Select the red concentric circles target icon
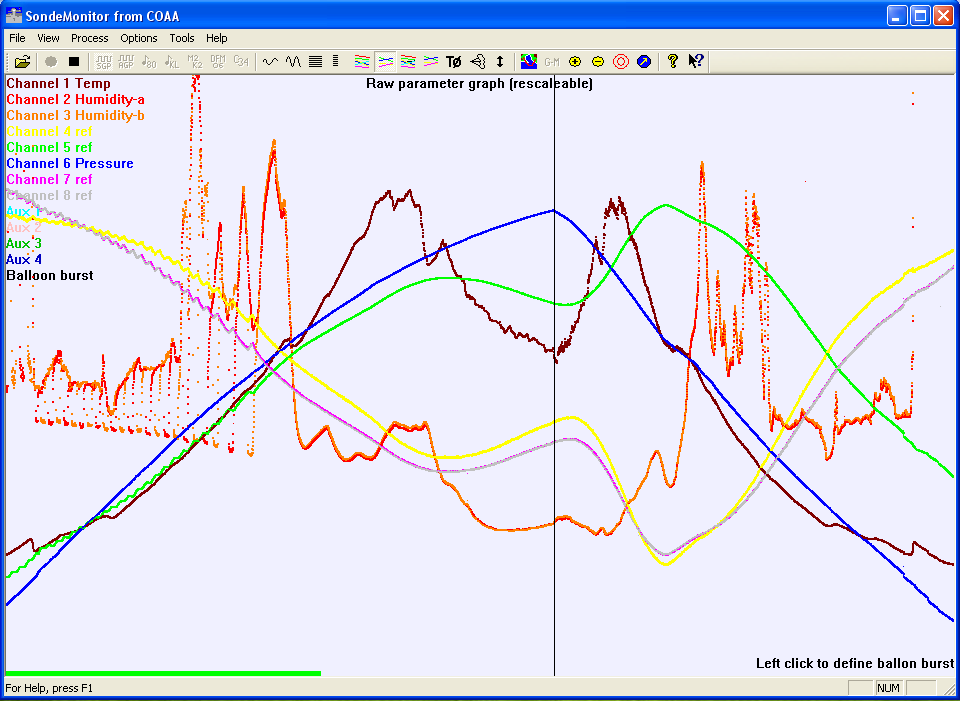The height and width of the screenshot is (701, 960). click(x=621, y=61)
